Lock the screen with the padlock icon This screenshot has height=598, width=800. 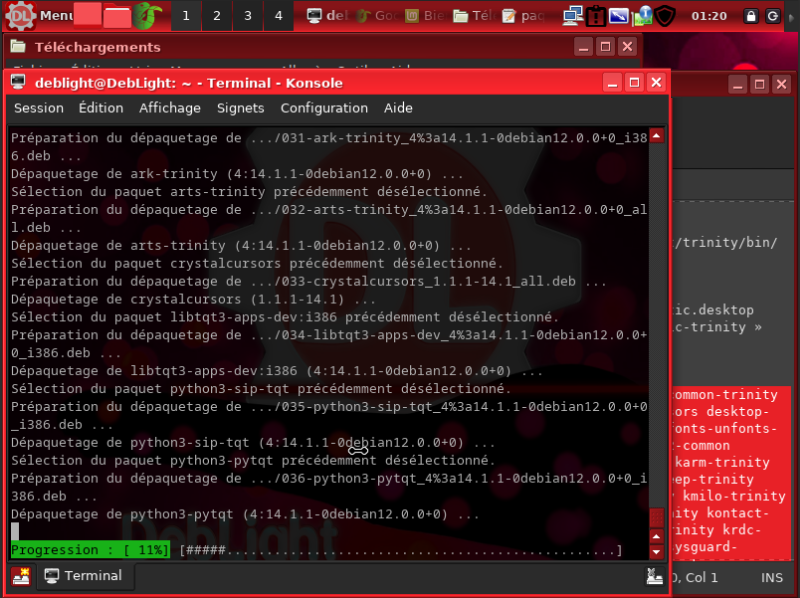(x=751, y=15)
